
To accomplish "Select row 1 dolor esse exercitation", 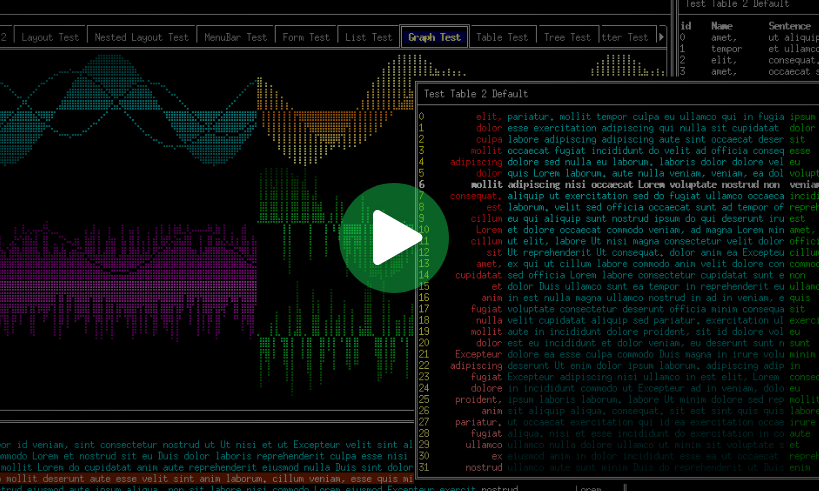I will point(618,128).
